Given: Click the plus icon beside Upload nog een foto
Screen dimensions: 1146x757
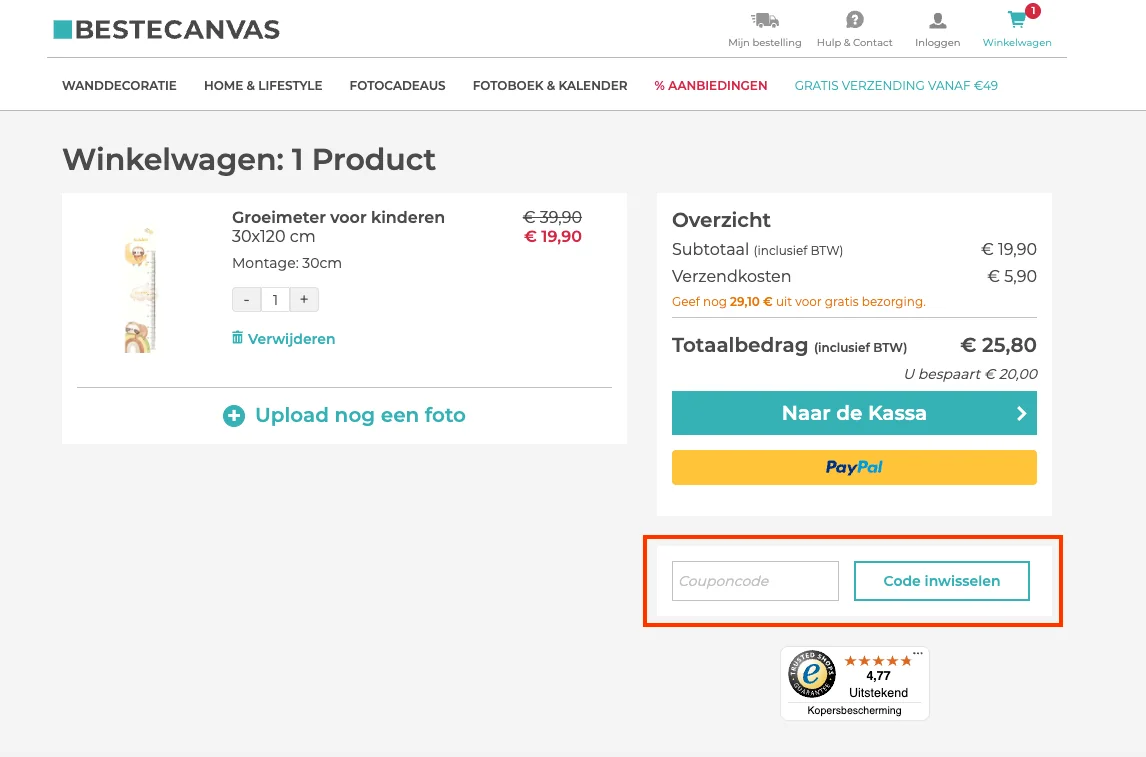Looking at the screenshot, I should [234, 415].
